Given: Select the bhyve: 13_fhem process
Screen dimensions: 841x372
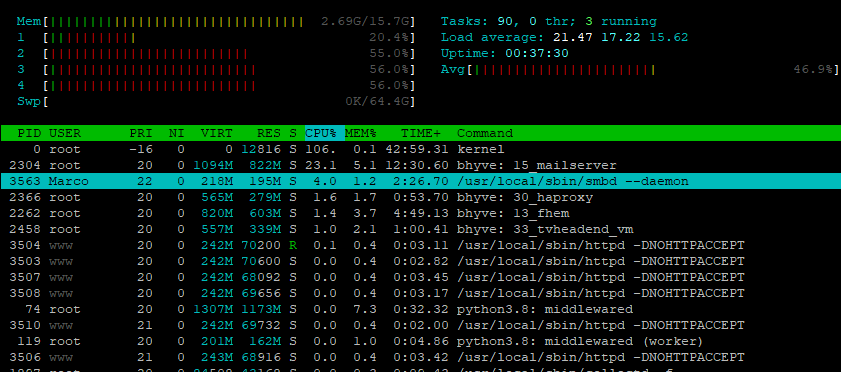Looking at the screenshot, I should click(x=420, y=213).
